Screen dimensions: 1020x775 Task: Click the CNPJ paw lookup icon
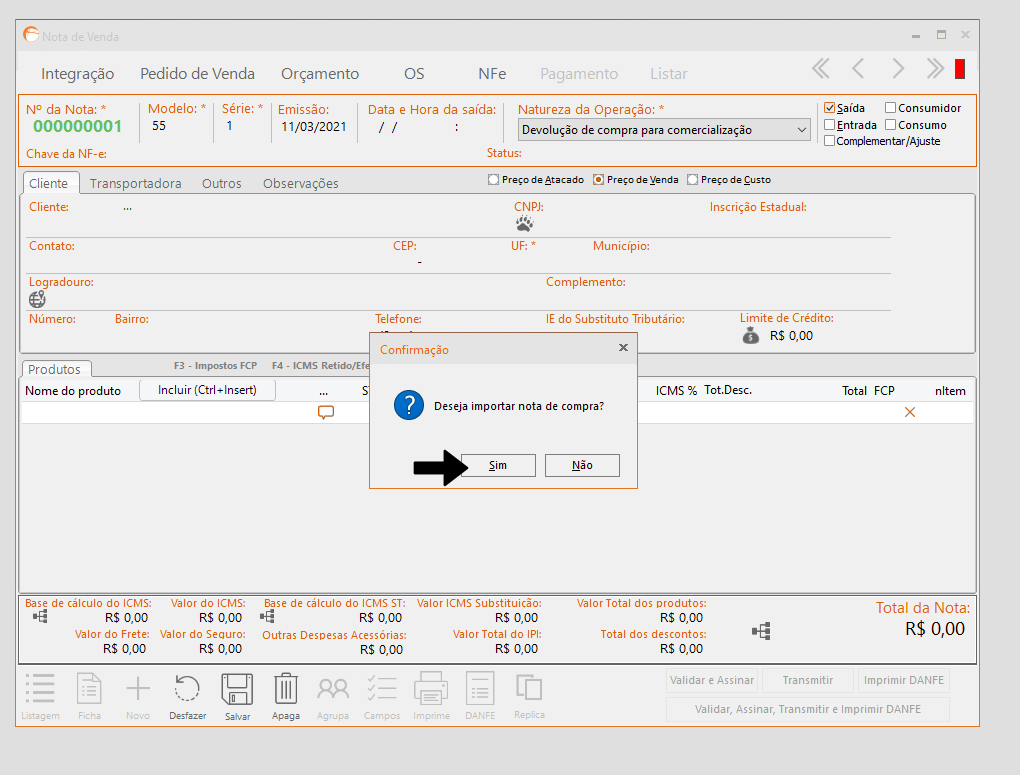point(524,224)
